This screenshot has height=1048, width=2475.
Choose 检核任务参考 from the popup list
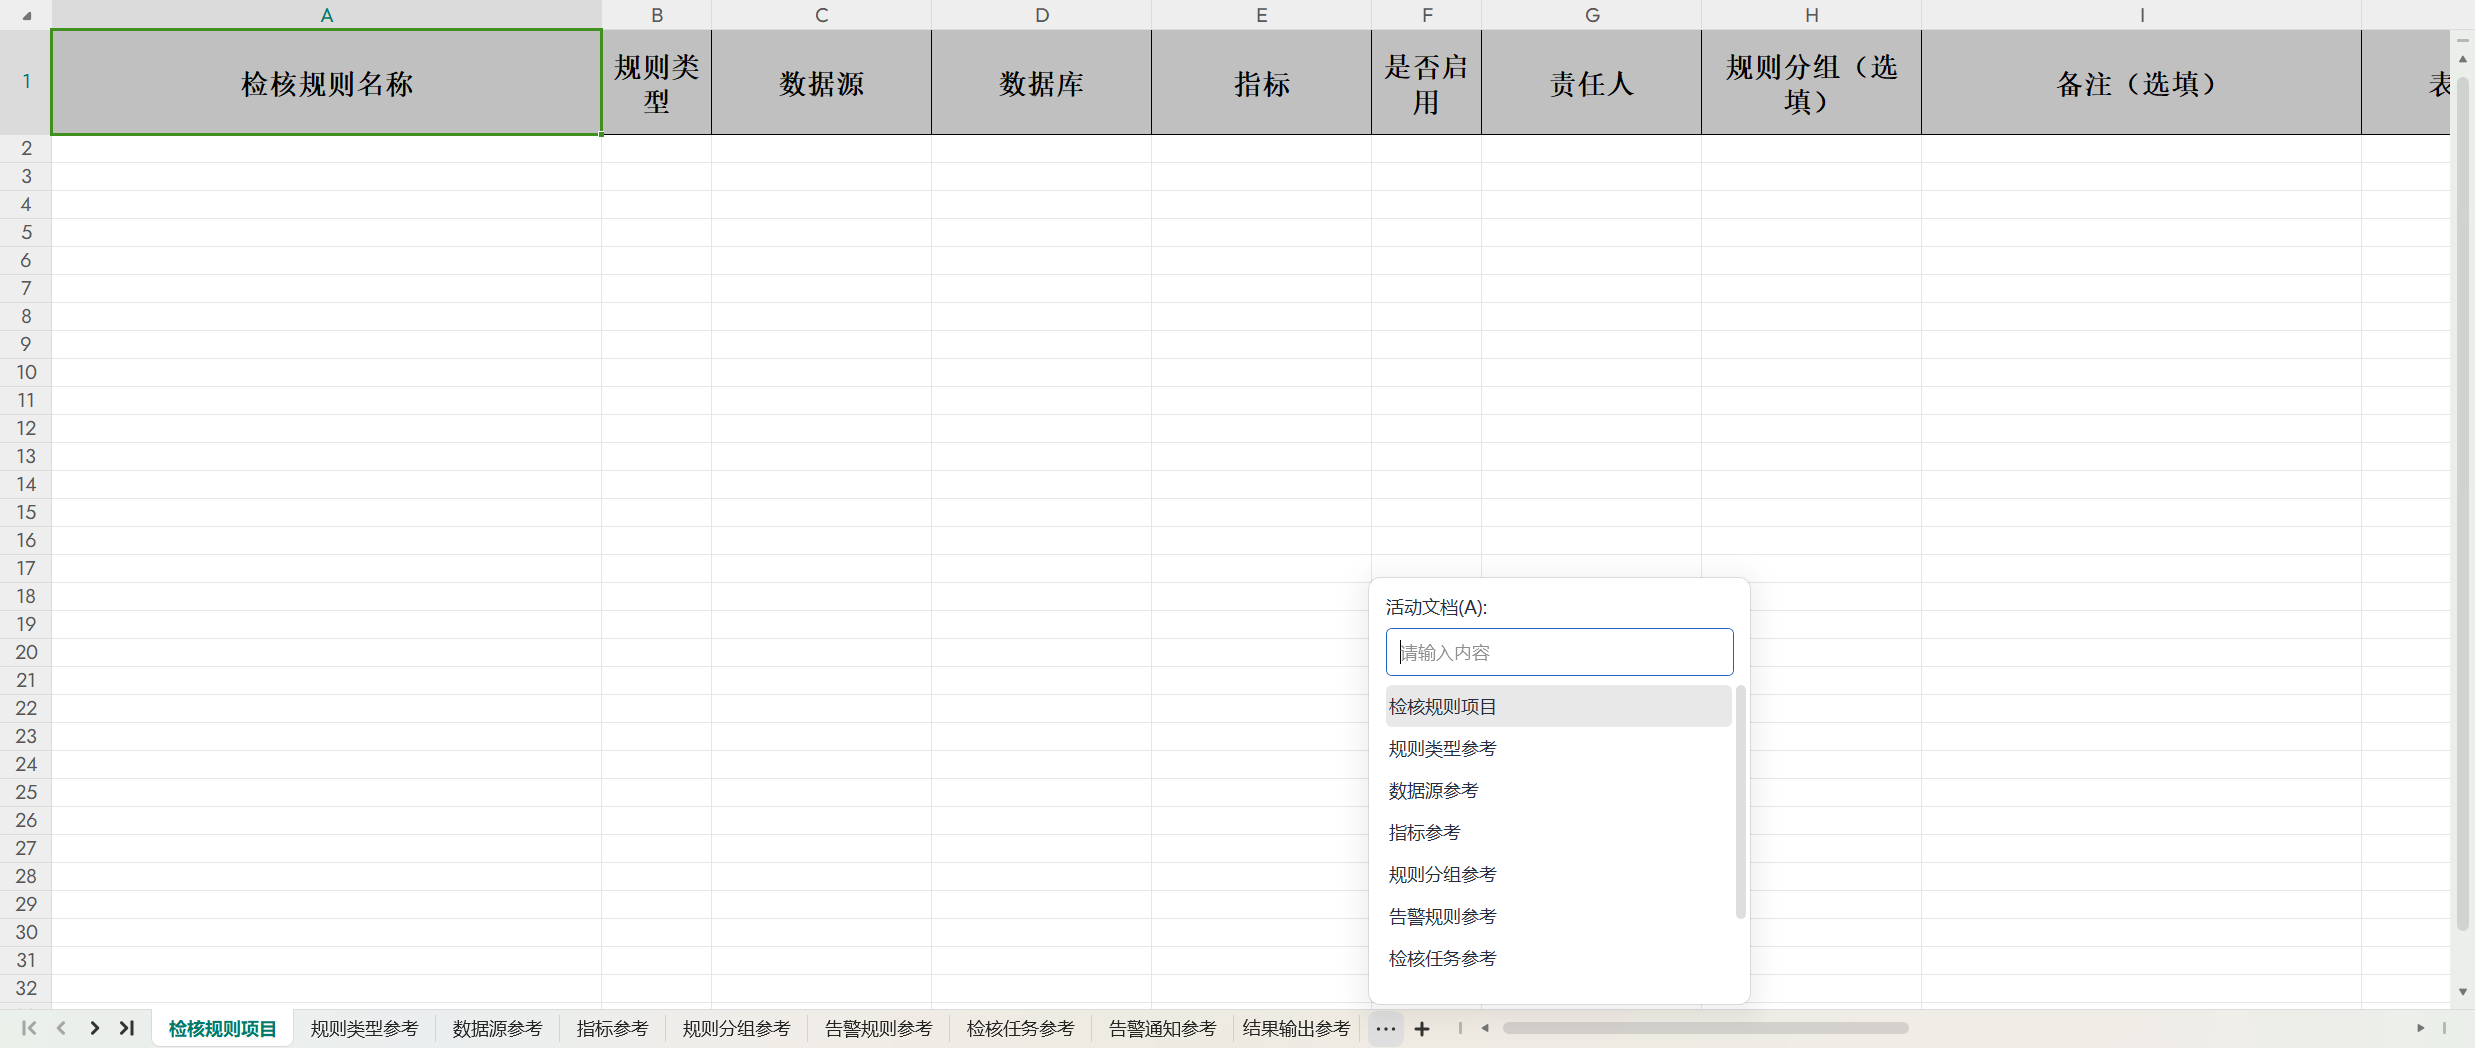[1442, 958]
